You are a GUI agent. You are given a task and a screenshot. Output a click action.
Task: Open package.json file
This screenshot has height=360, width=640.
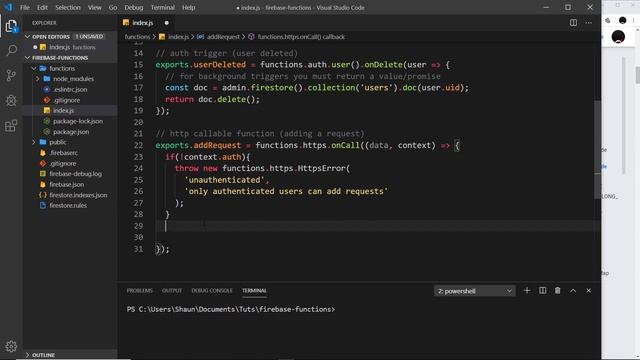click(x=70, y=132)
